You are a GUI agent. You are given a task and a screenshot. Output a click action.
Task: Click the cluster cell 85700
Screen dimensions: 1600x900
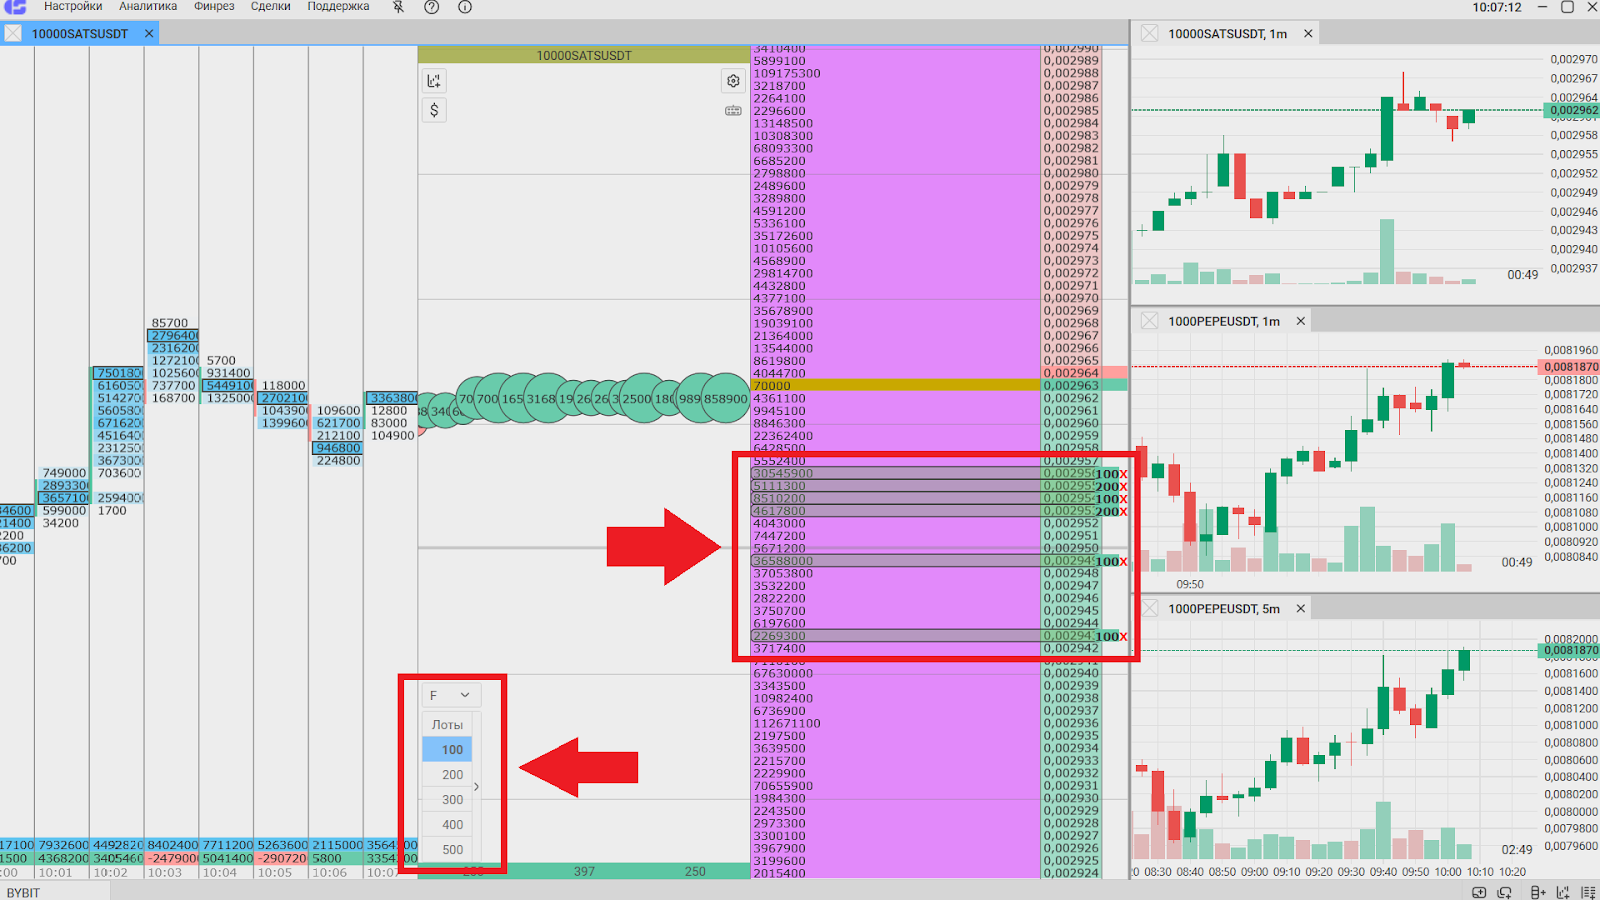170,323
